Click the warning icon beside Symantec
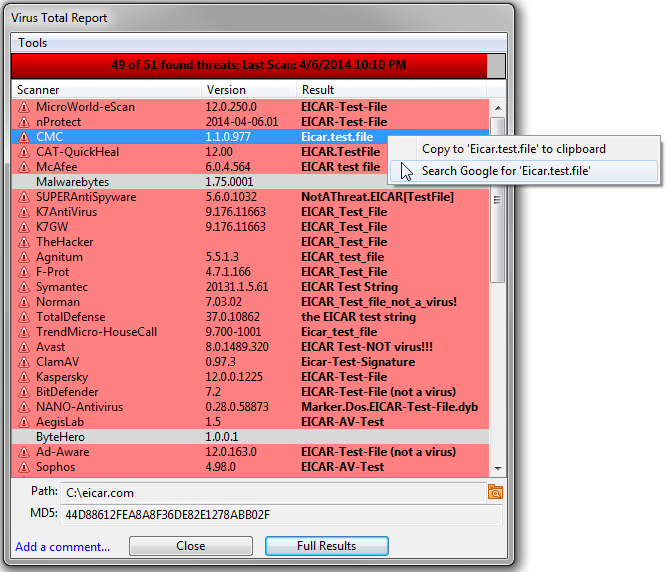This screenshot has width=668, height=572. point(24,287)
